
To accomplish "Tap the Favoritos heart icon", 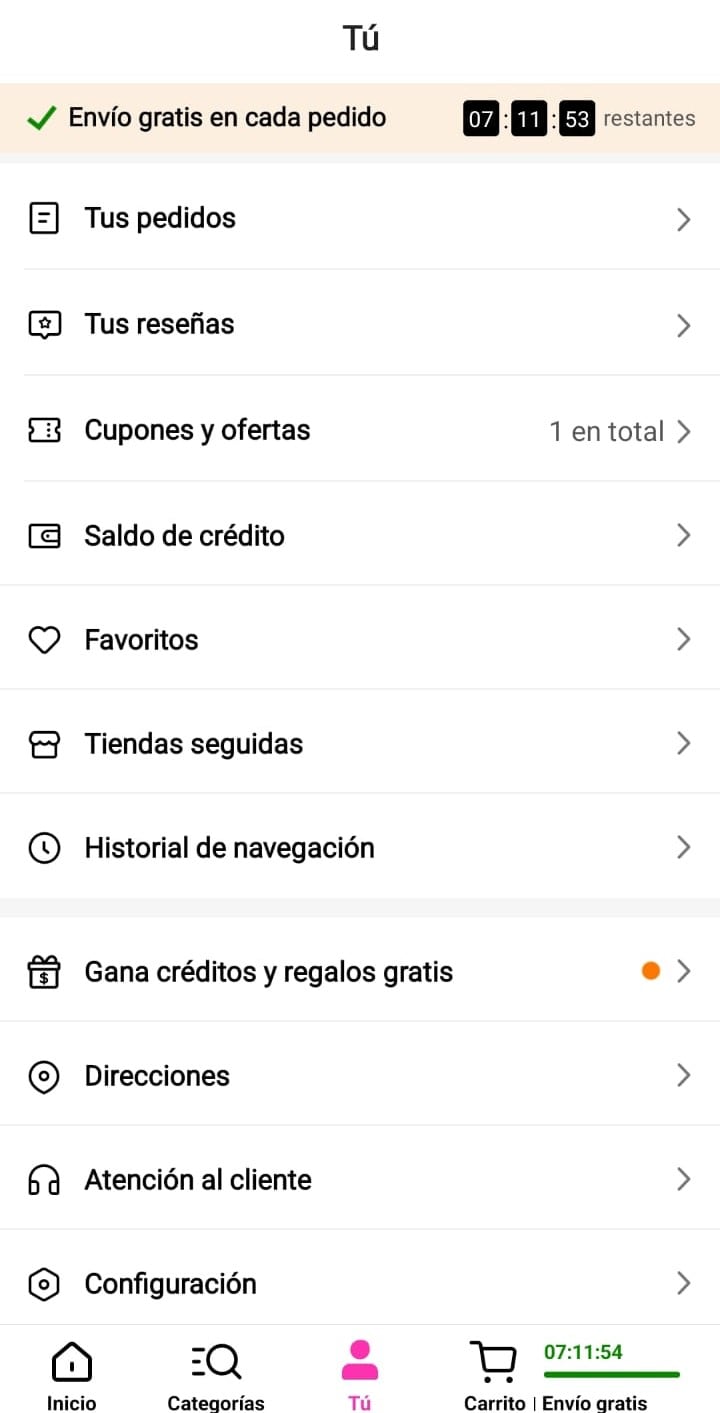I will point(44,640).
